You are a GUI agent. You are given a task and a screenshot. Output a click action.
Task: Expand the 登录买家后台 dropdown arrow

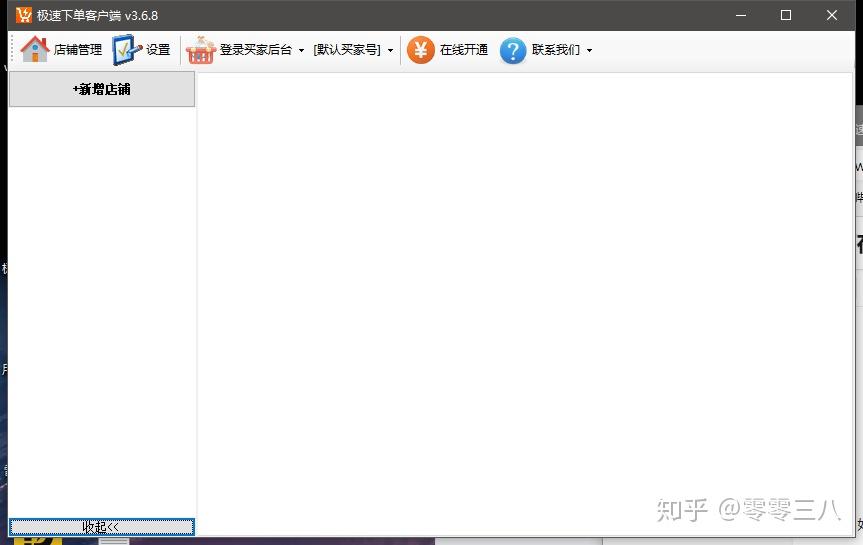(301, 51)
